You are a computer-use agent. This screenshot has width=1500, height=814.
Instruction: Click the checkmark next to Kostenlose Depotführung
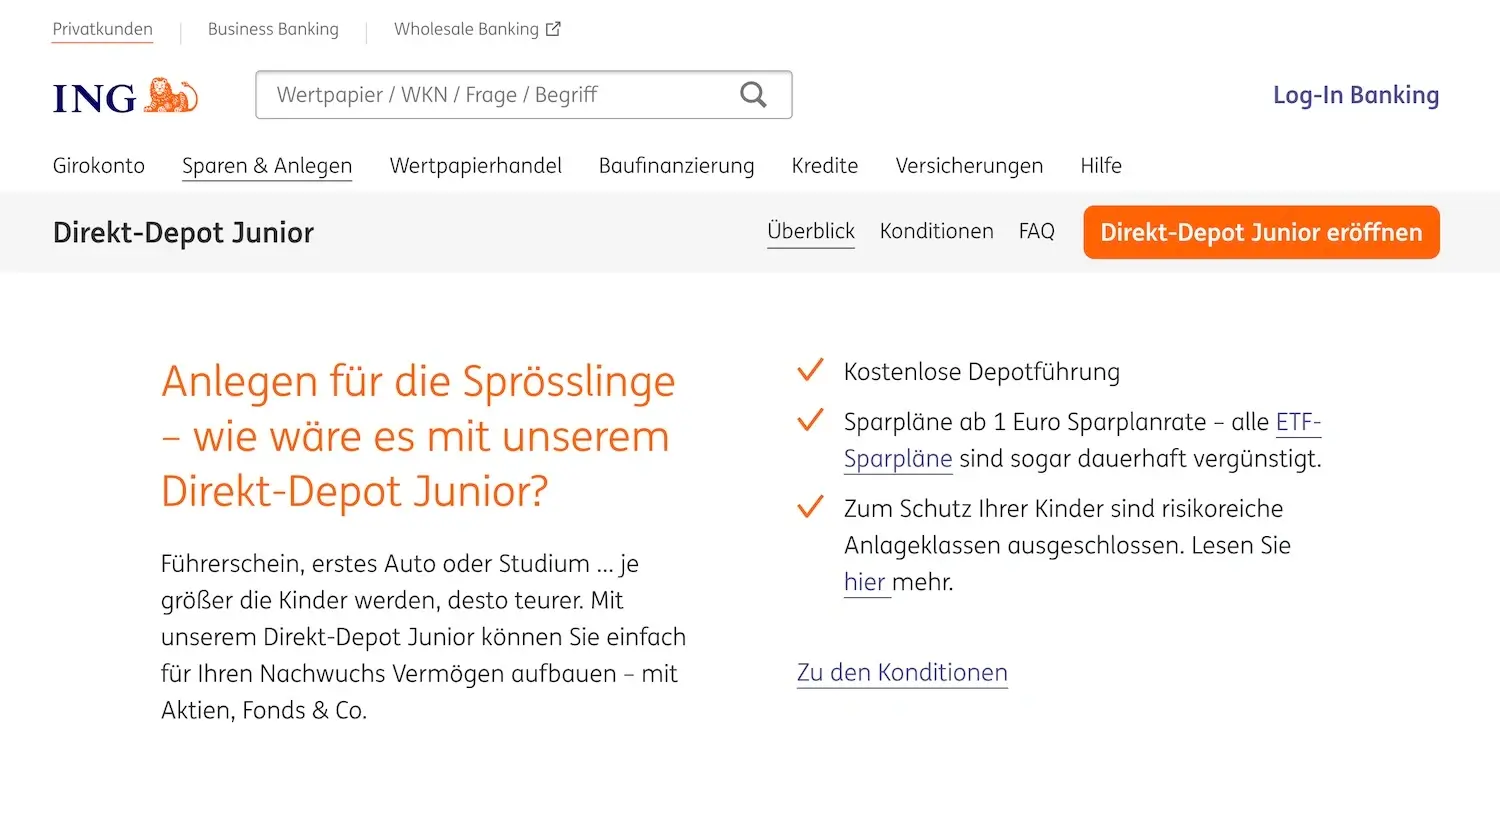click(810, 370)
